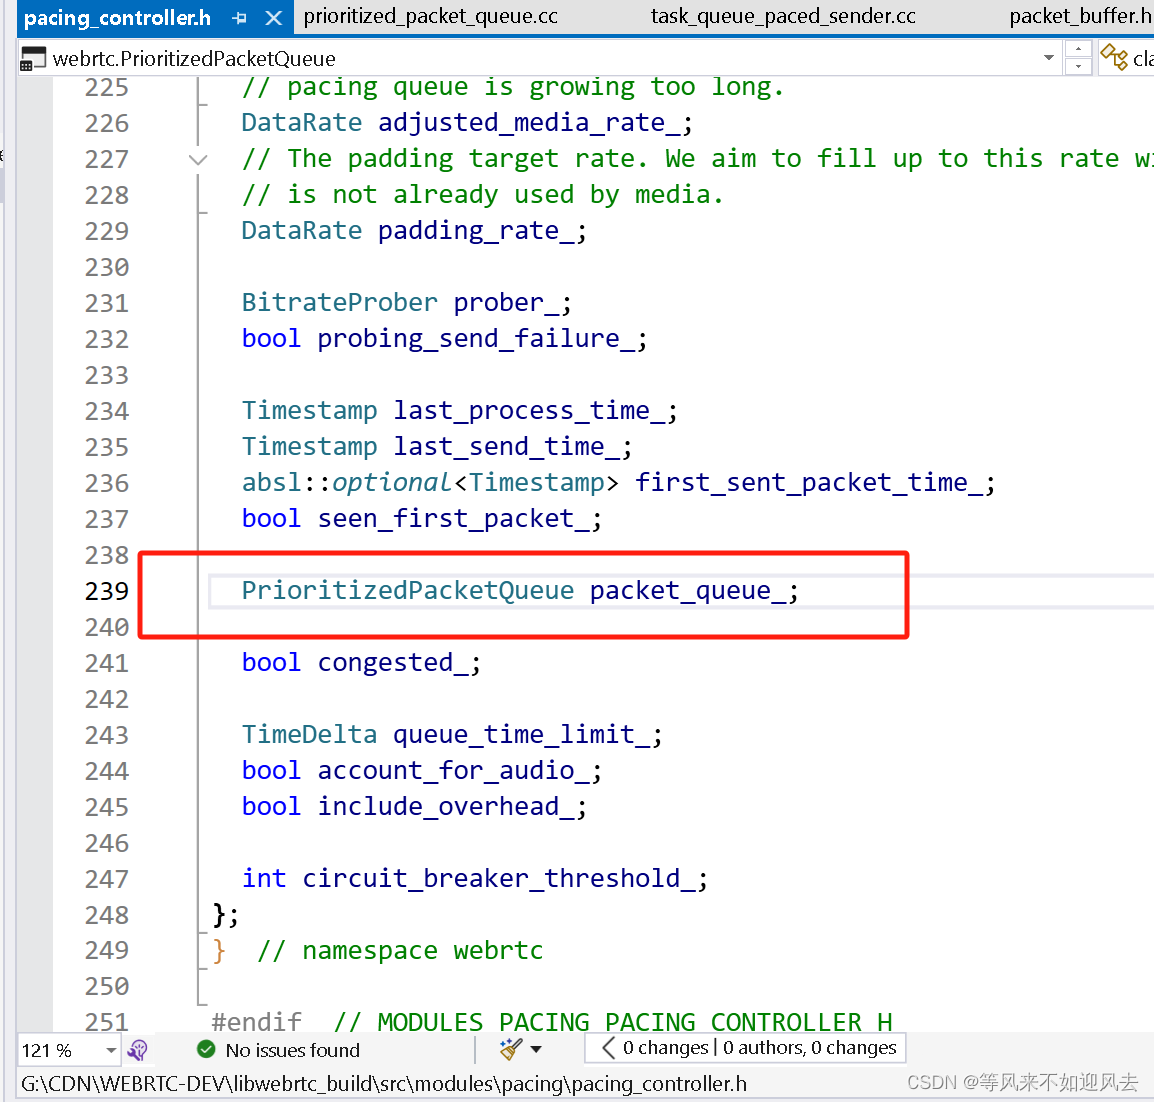Open the task_queue_paced_sender.cc tab
This screenshot has height=1102, width=1154.
tap(783, 16)
